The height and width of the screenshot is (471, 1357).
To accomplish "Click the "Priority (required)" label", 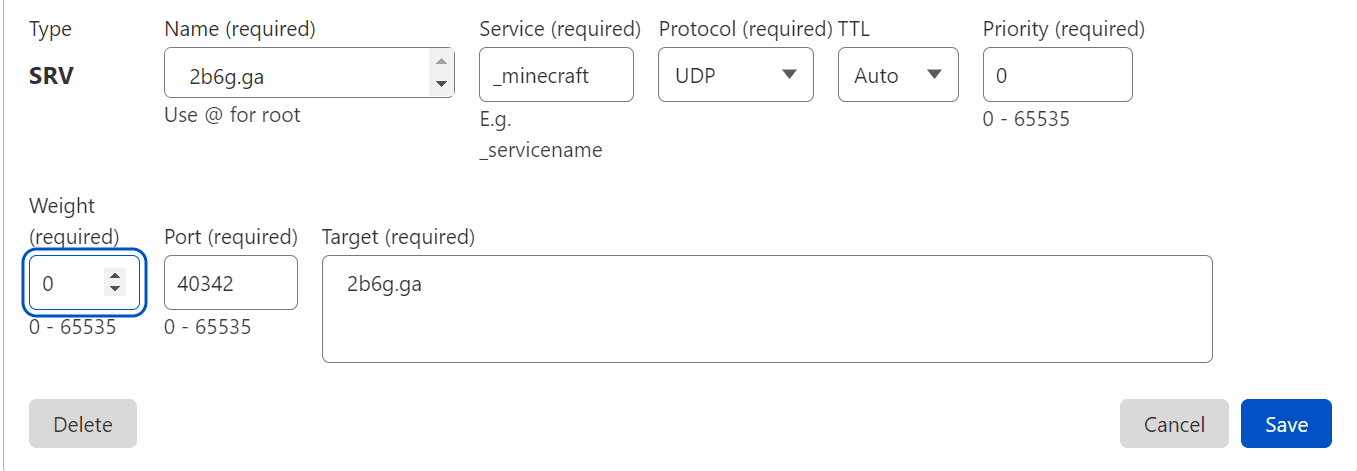I will [1063, 30].
